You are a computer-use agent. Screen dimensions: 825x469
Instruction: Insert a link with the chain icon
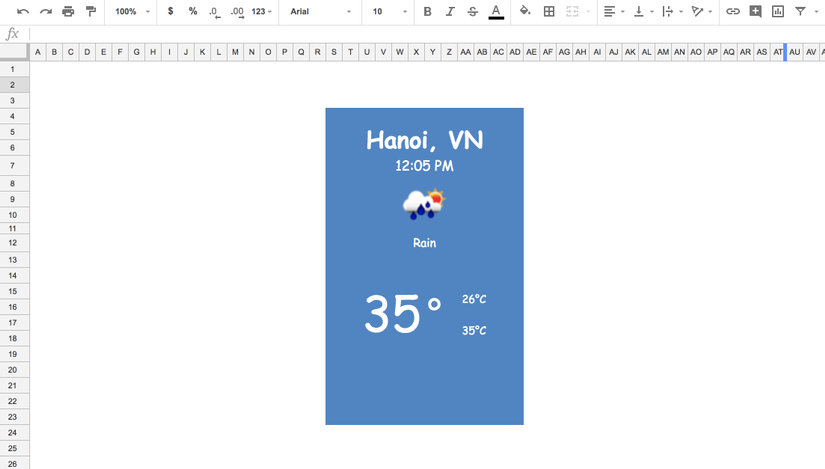pos(733,12)
